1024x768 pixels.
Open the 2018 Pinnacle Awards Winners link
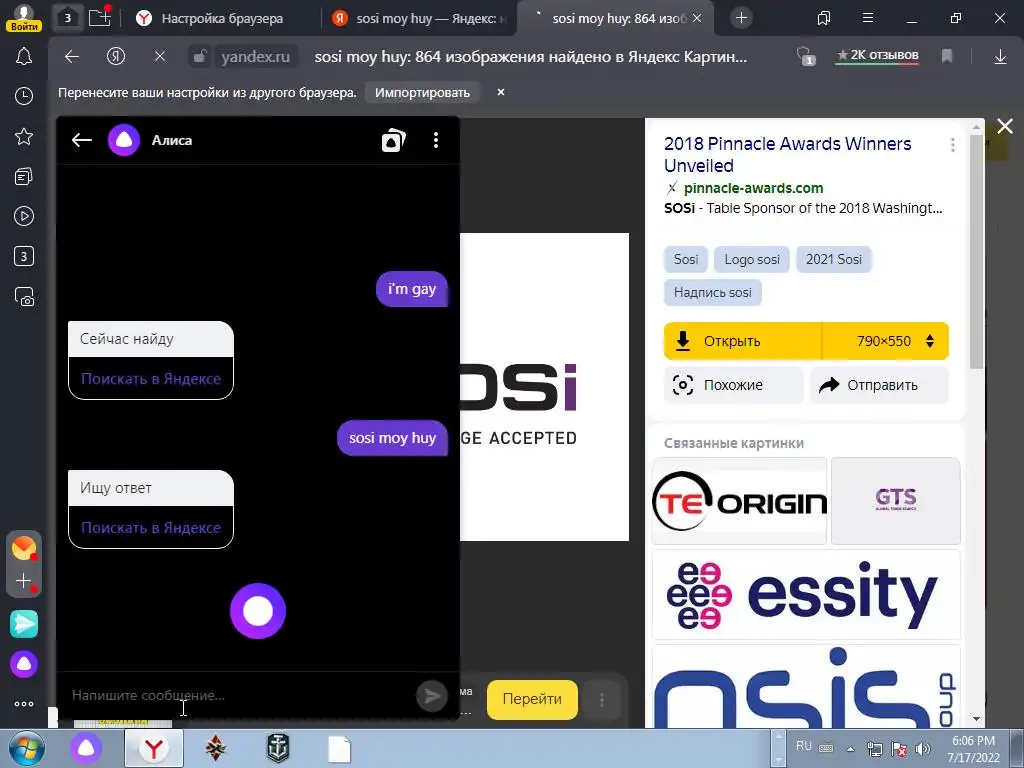[788, 154]
